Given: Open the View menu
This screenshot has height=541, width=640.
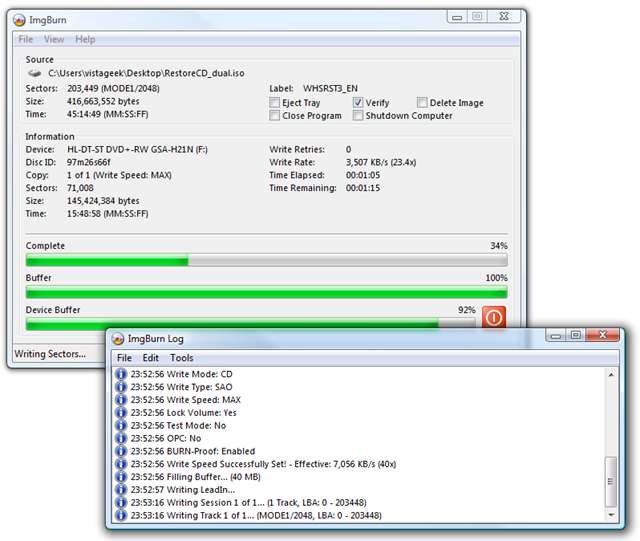Looking at the screenshot, I should 54,39.
